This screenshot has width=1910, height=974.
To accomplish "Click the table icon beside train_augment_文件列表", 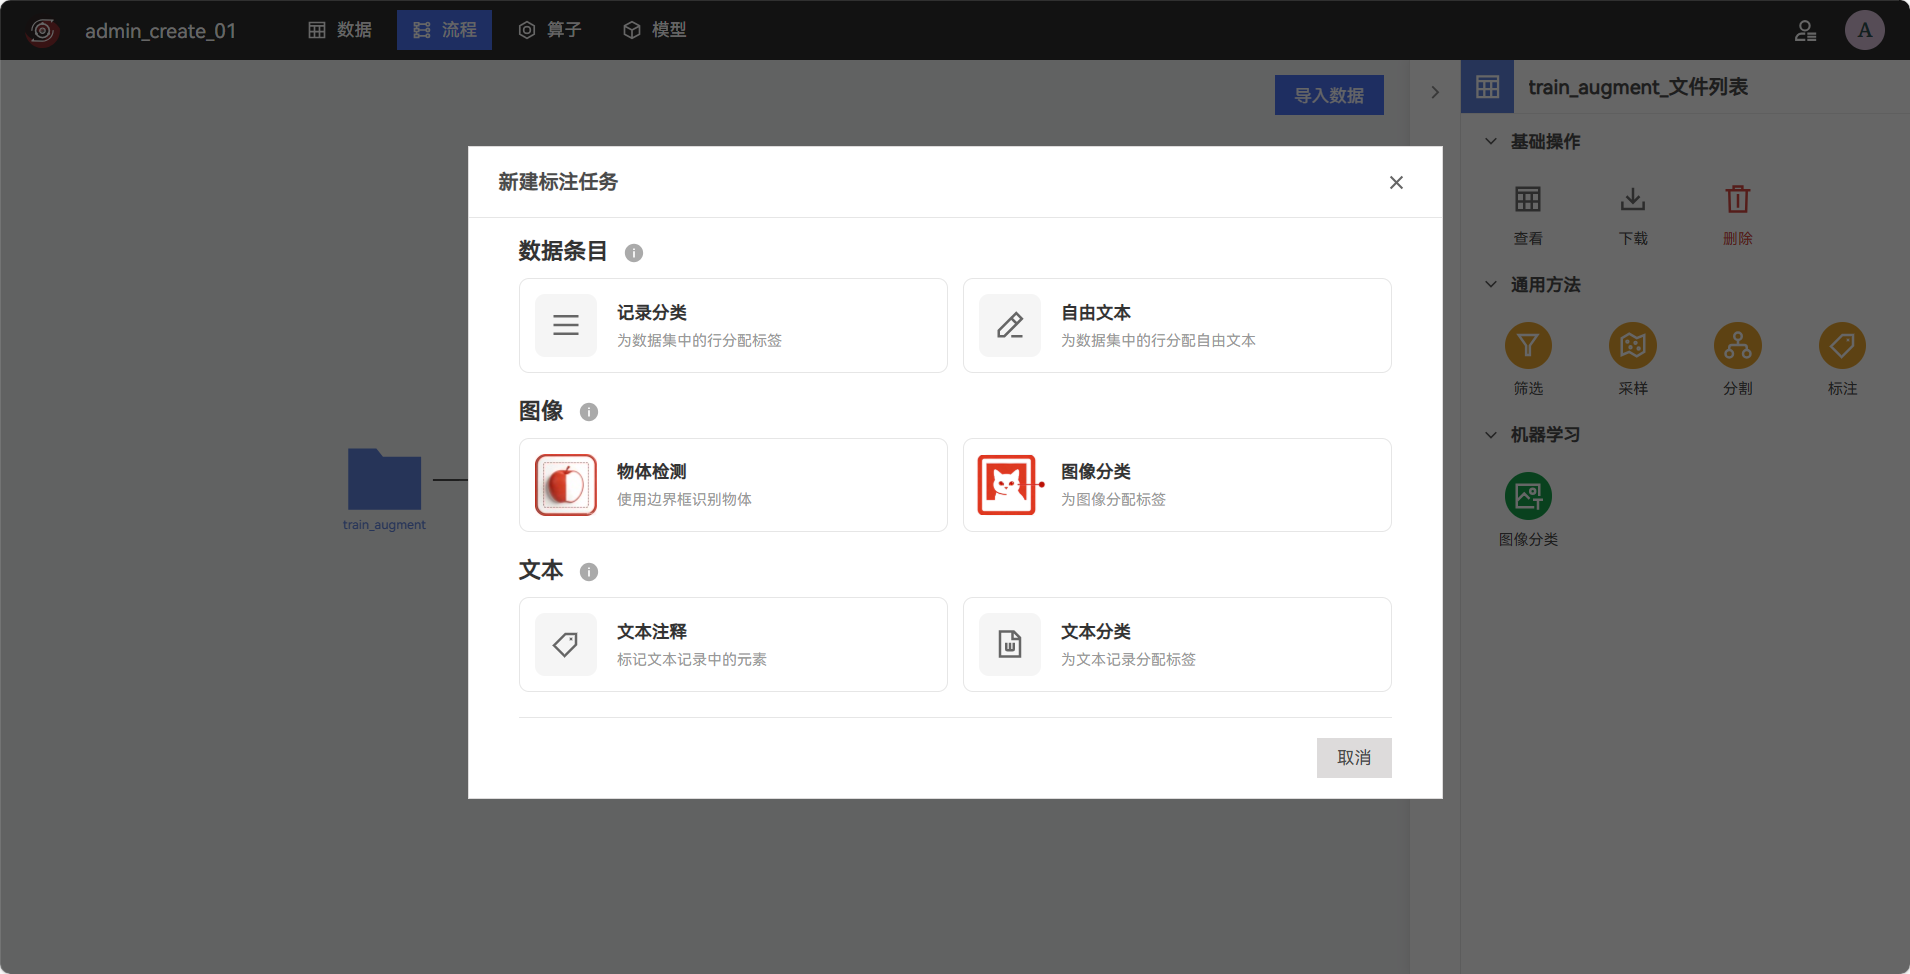I will (1488, 87).
